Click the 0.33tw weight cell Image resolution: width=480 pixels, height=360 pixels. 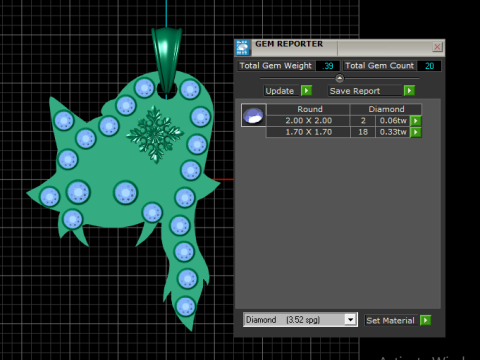pos(393,132)
